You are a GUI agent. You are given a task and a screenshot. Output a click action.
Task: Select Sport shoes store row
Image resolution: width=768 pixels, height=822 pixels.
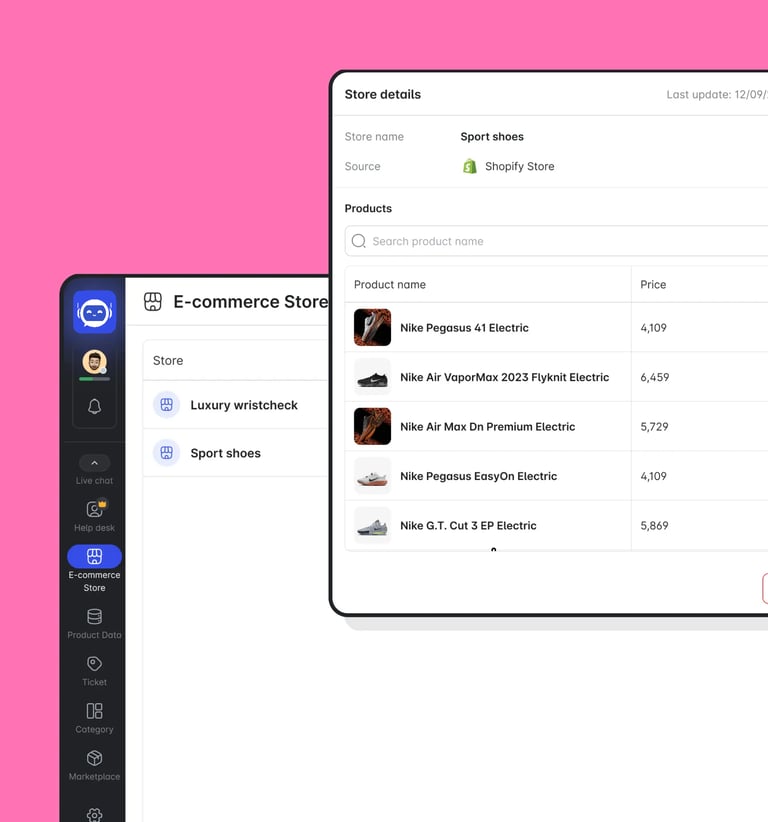coord(236,453)
